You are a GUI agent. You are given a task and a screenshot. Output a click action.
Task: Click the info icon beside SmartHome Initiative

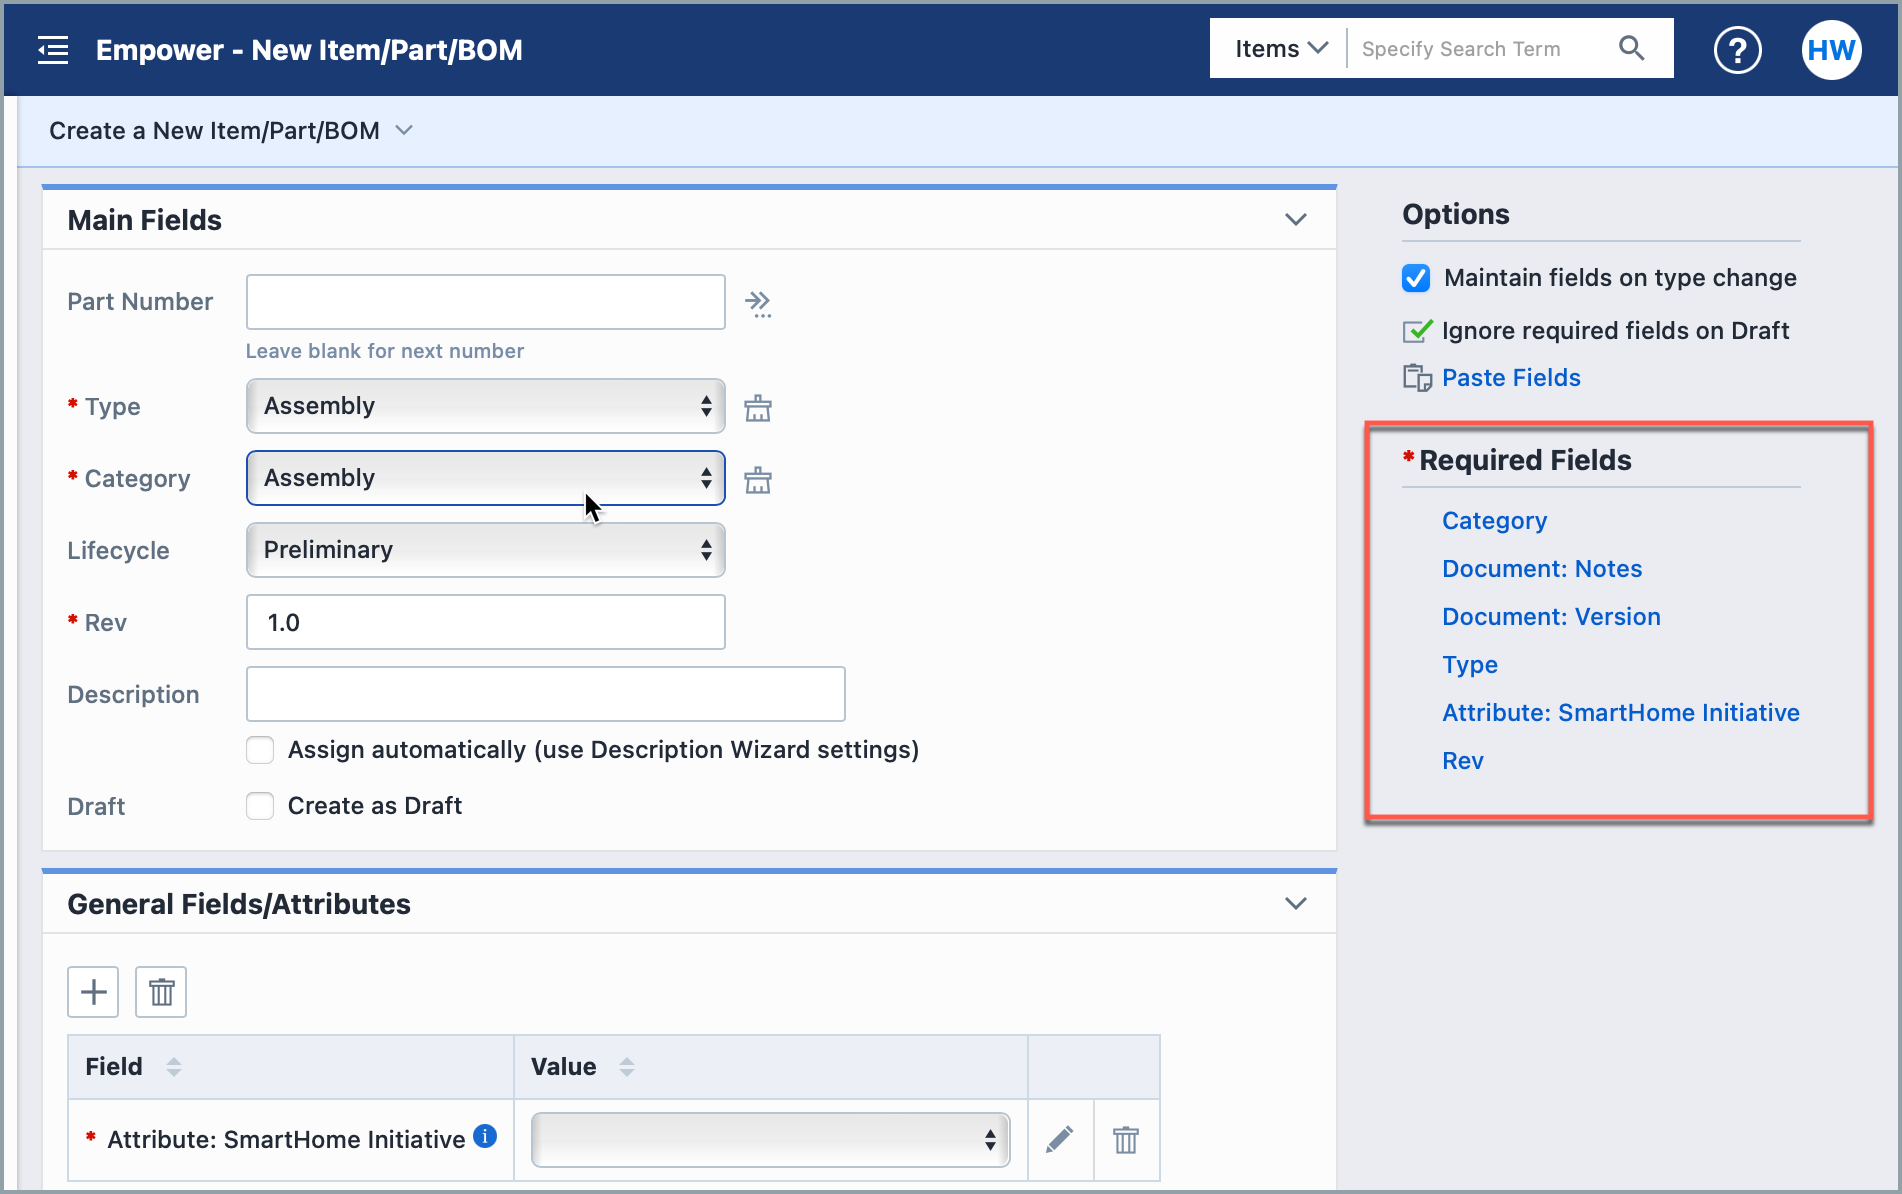pos(486,1136)
